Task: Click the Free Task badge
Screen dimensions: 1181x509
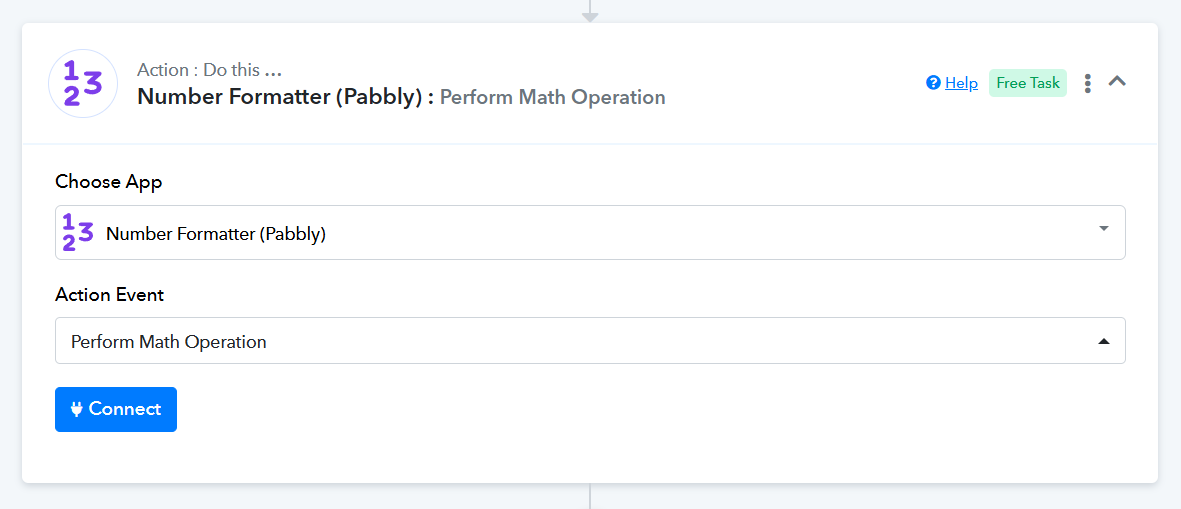Action: 1028,83
